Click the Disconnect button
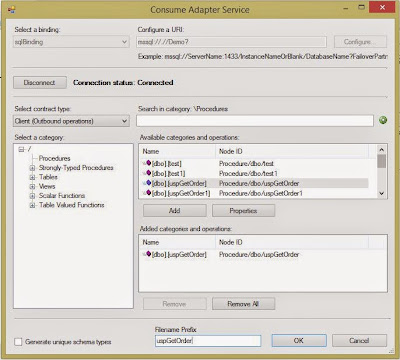This screenshot has width=400, height=360. (x=40, y=83)
